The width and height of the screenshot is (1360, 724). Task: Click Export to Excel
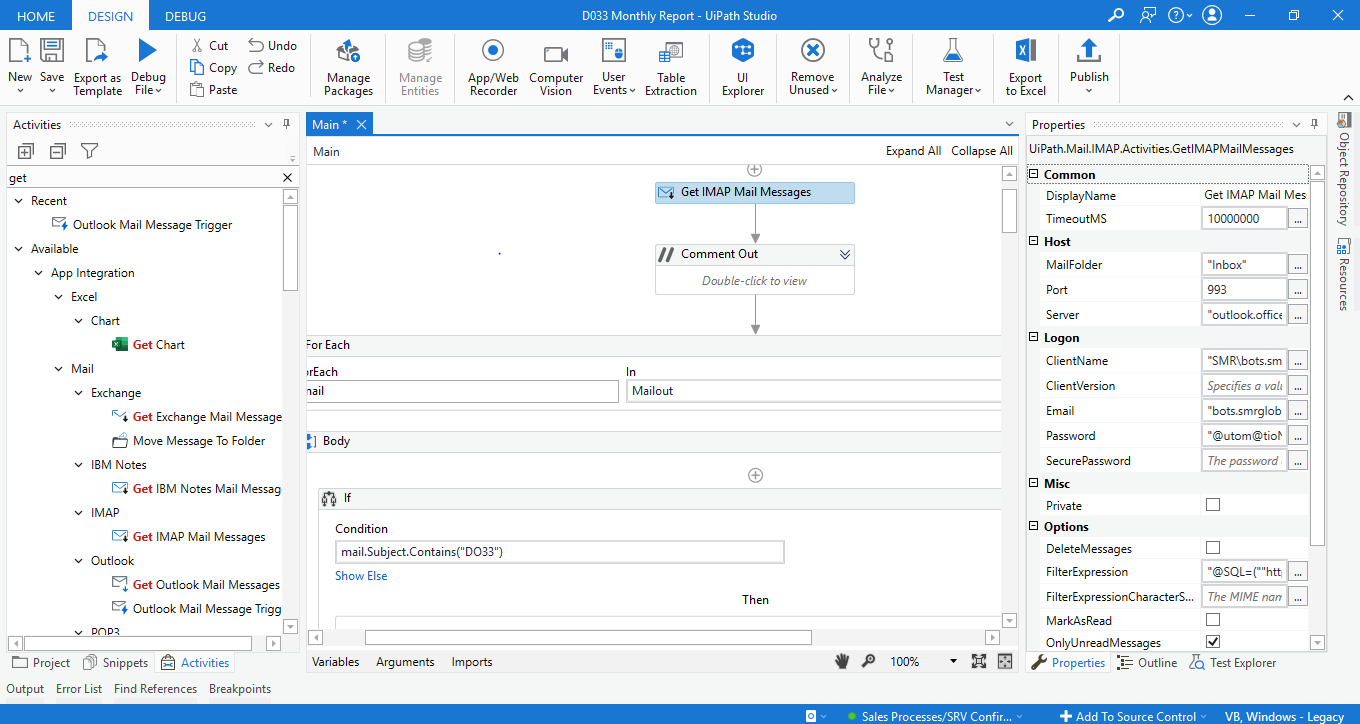point(1025,67)
